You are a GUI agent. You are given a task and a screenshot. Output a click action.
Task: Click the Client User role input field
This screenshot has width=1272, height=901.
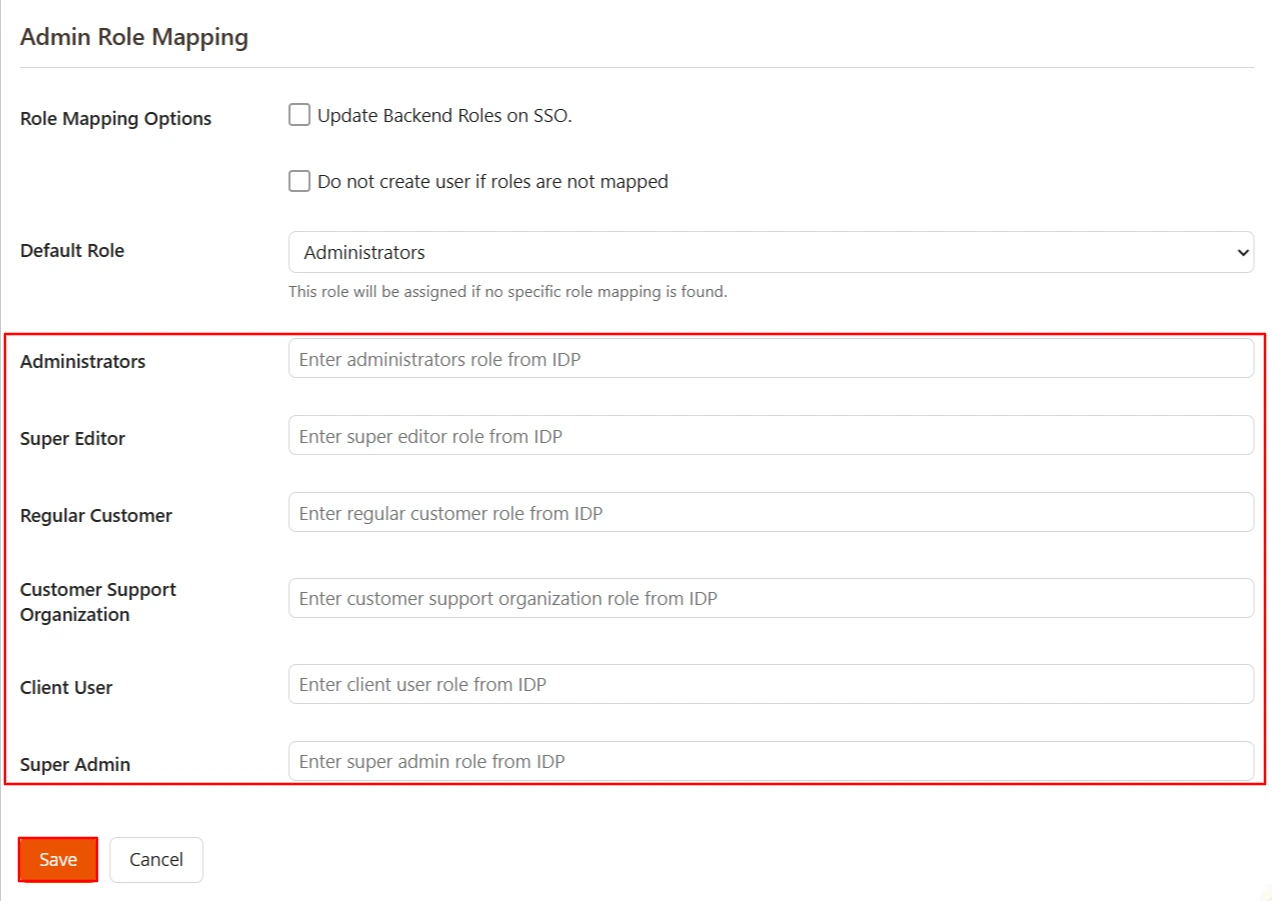(x=770, y=684)
